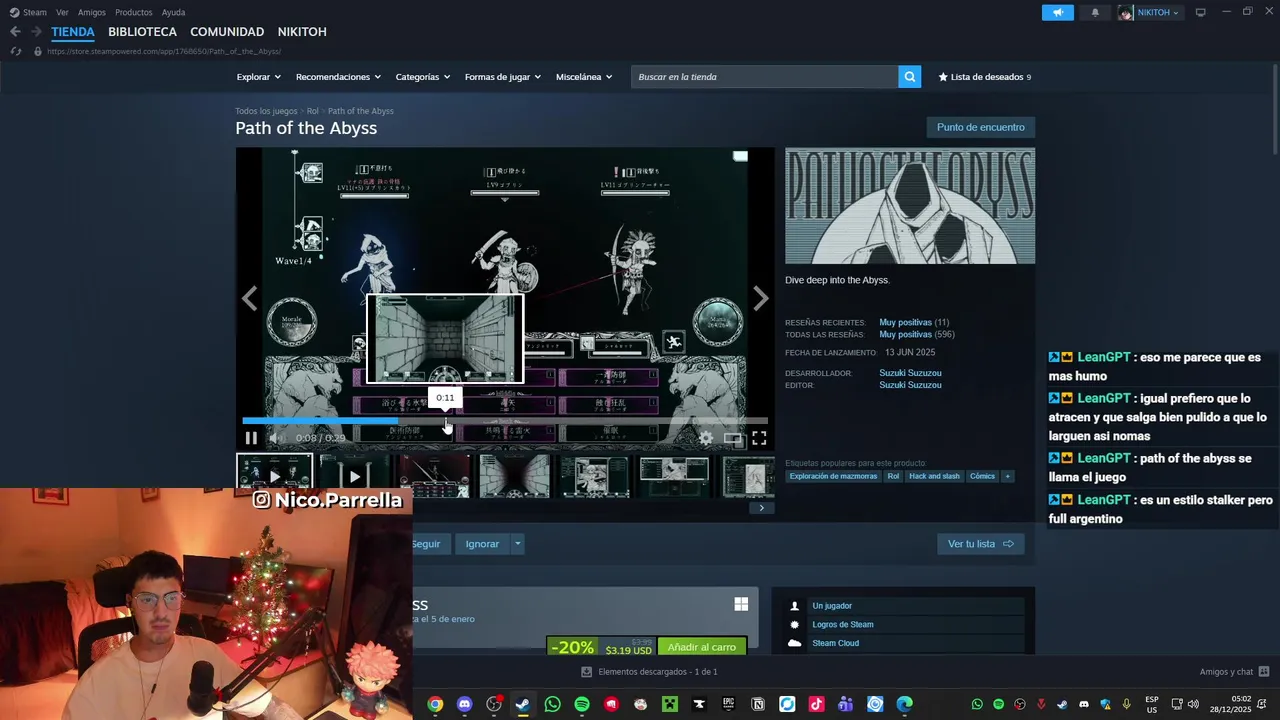Open the Amigos y chat panel
The height and width of the screenshot is (720, 1280).
pos(1234,672)
